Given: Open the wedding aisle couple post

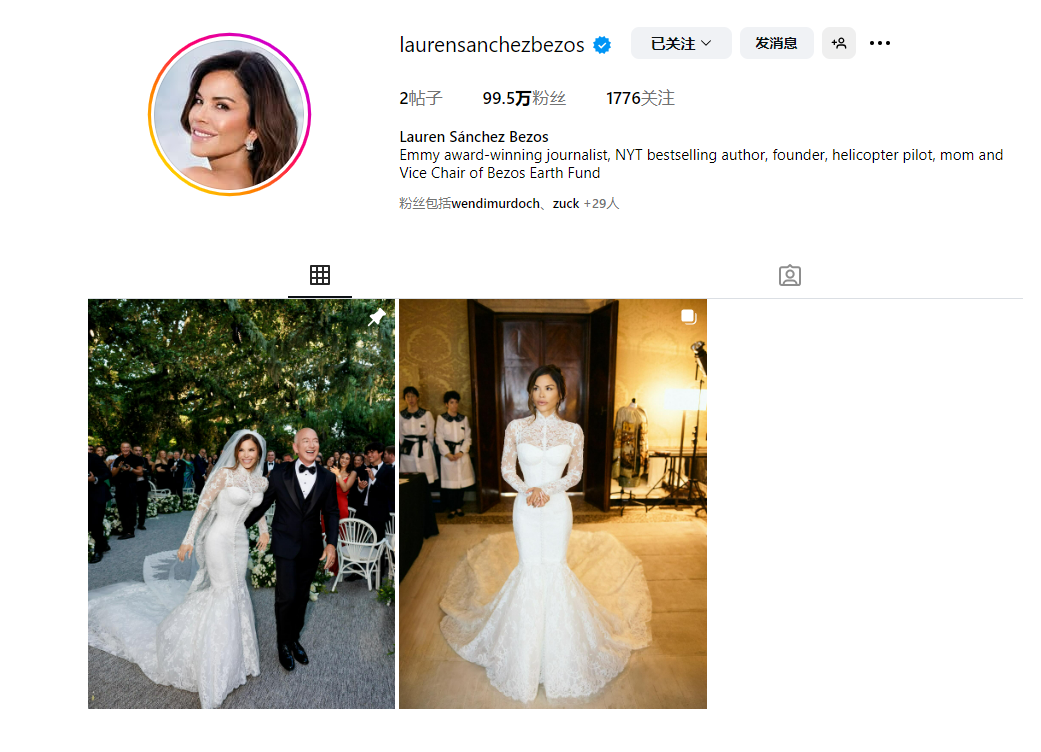Looking at the screenshot, I should tap(241, 504).
